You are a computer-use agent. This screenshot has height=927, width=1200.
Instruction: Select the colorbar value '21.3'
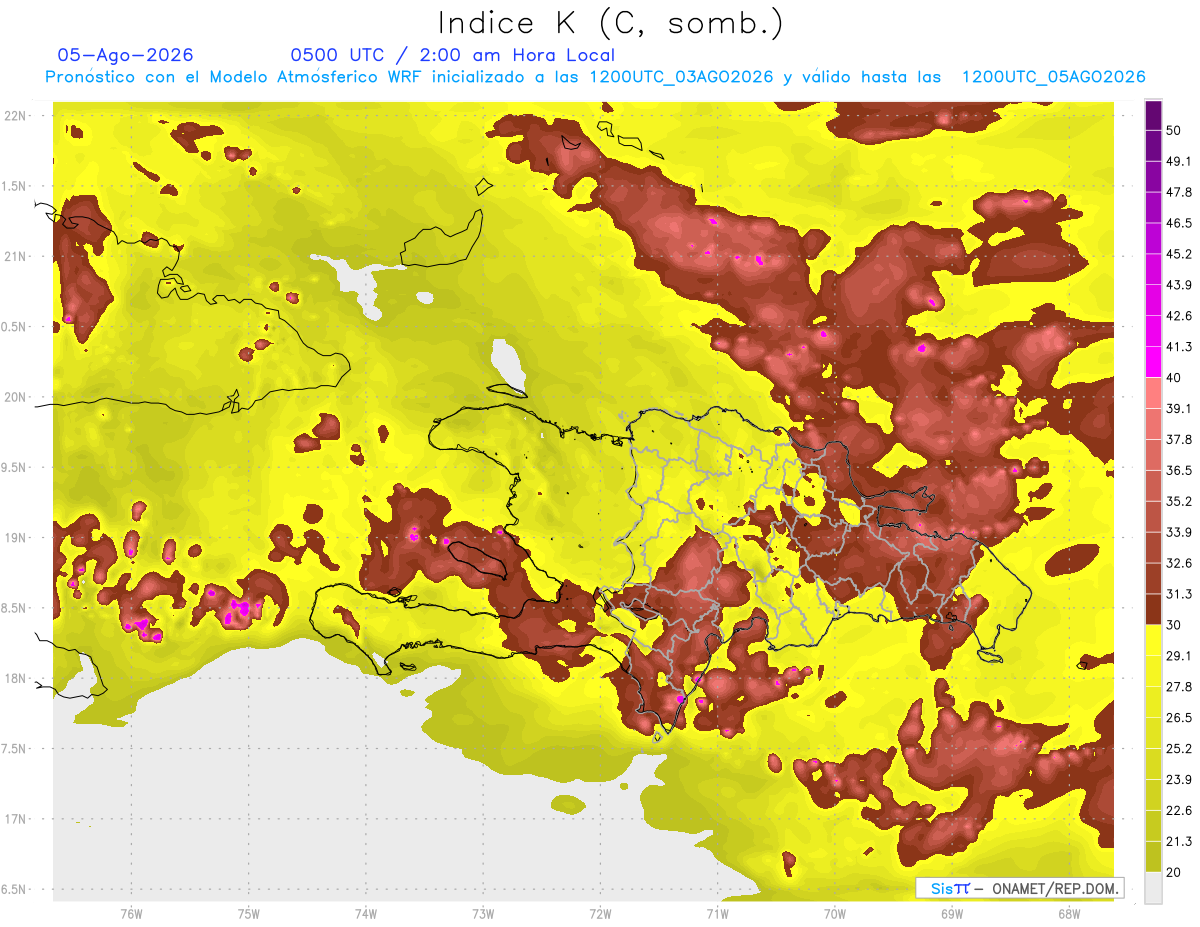[x=1178, y=842]
